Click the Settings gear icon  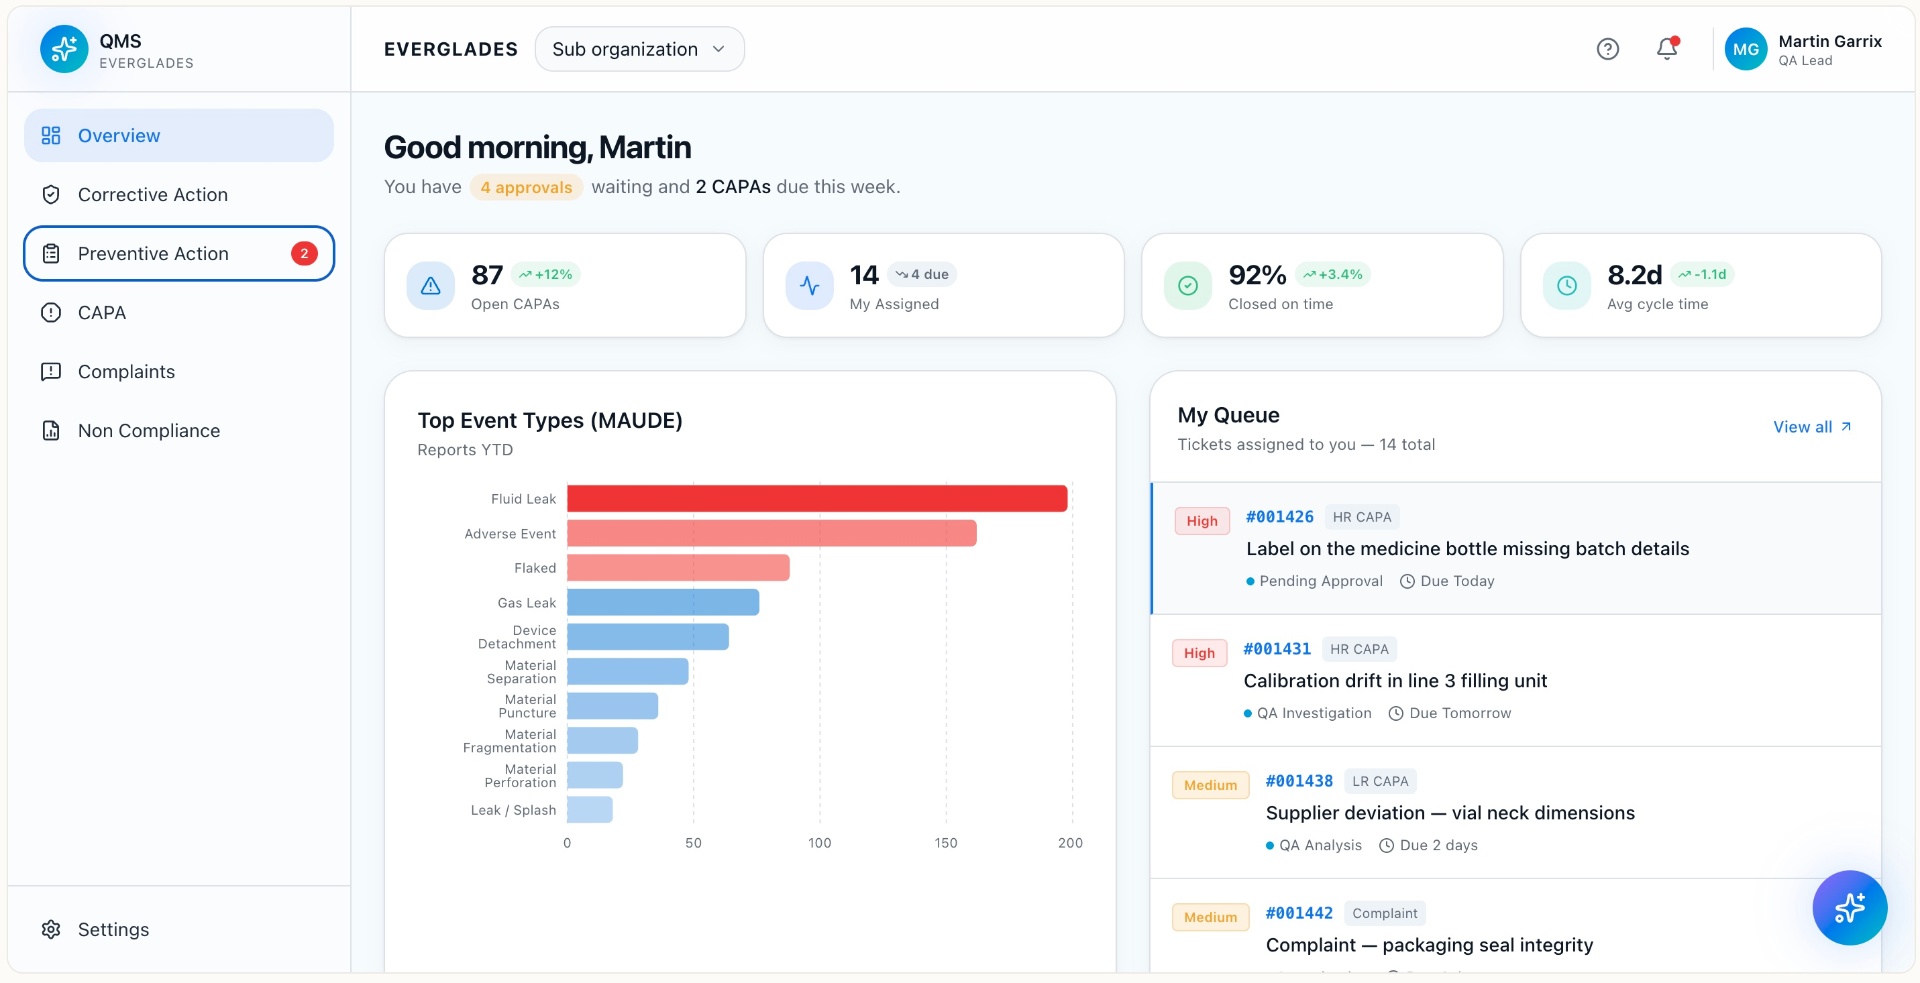[51, 929]
